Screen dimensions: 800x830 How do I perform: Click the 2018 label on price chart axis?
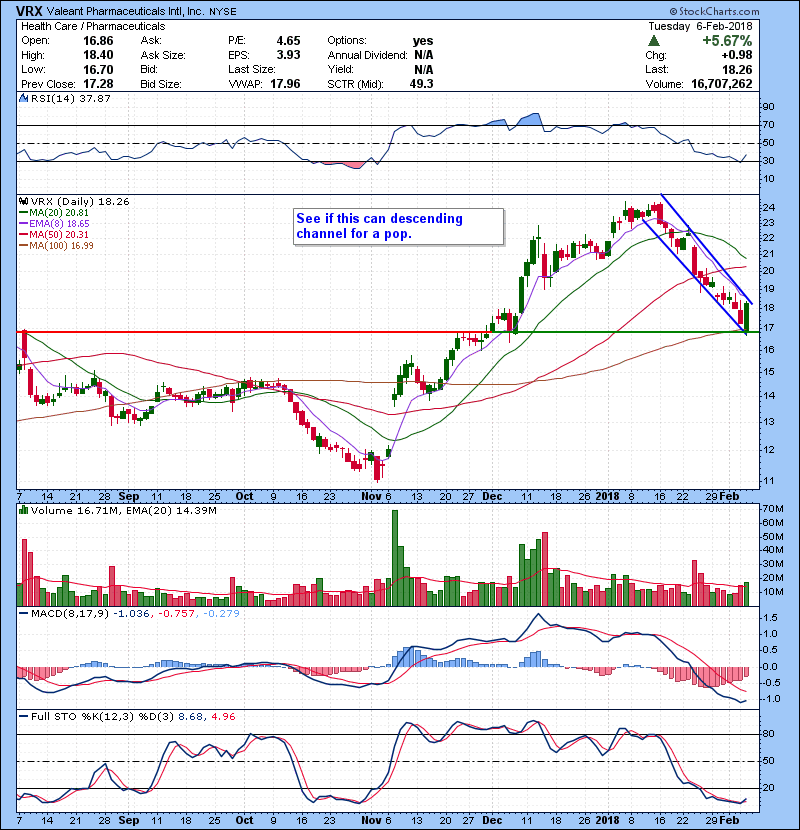(607, 497)
